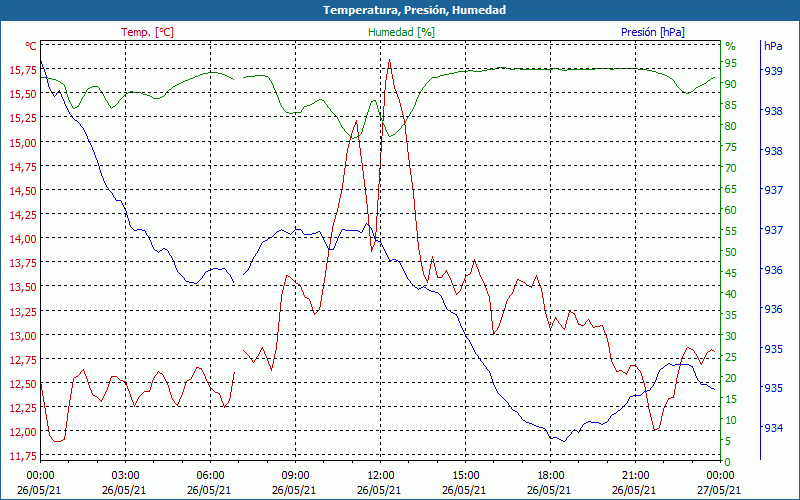Click green humidity axis value '20'
This screenshot has height=500, width=800.
[x=731, y=378]
